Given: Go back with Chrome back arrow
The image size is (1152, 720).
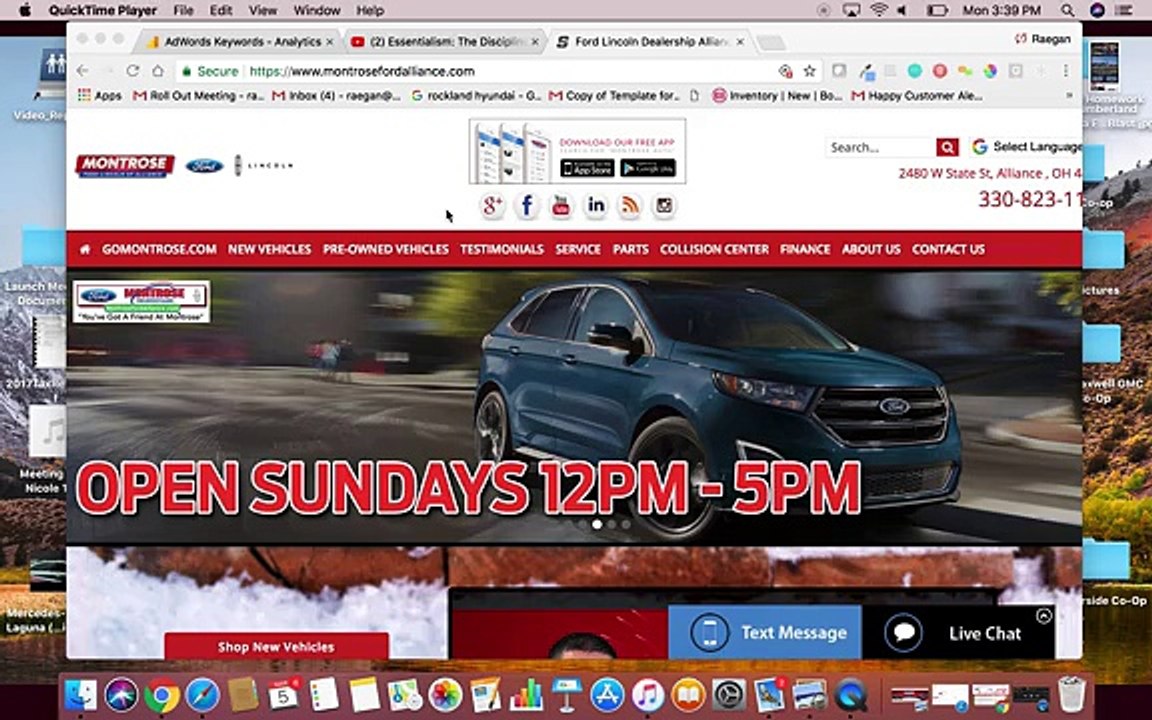Looking at the screenshot, I should 82,71.
